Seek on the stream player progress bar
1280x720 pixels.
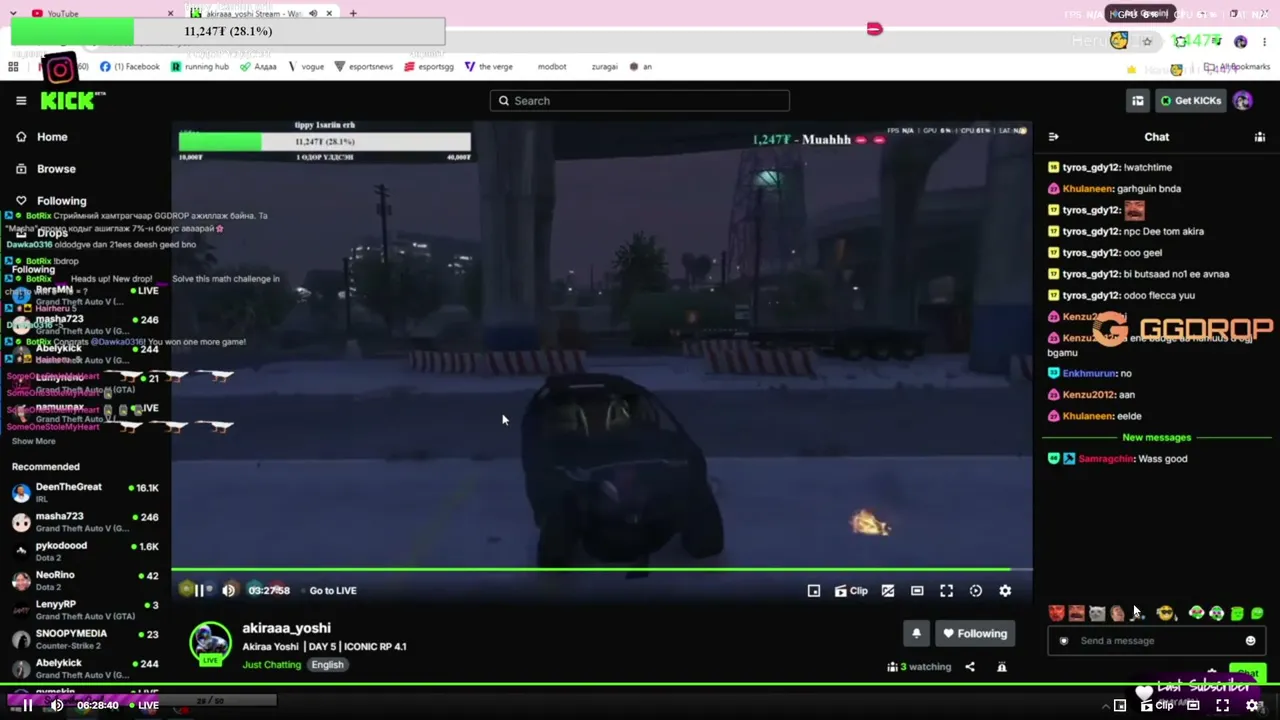[602, 570]
